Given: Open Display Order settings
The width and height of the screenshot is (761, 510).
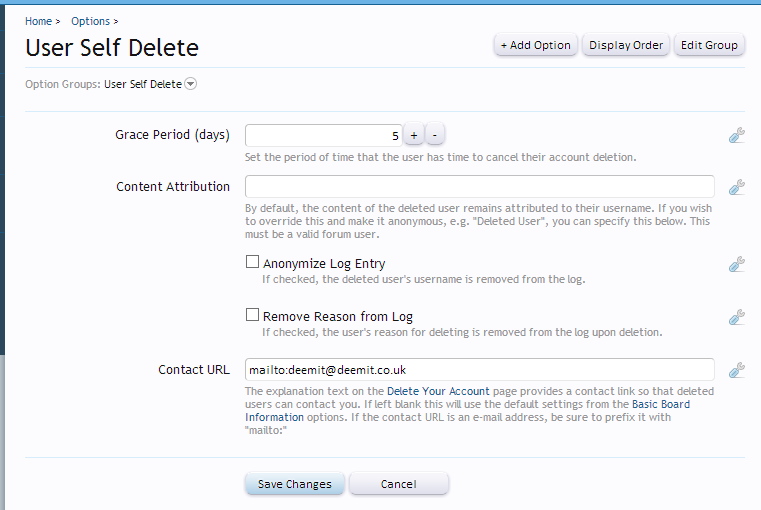Looking at the screenshot, I should [x=625, y=45].
